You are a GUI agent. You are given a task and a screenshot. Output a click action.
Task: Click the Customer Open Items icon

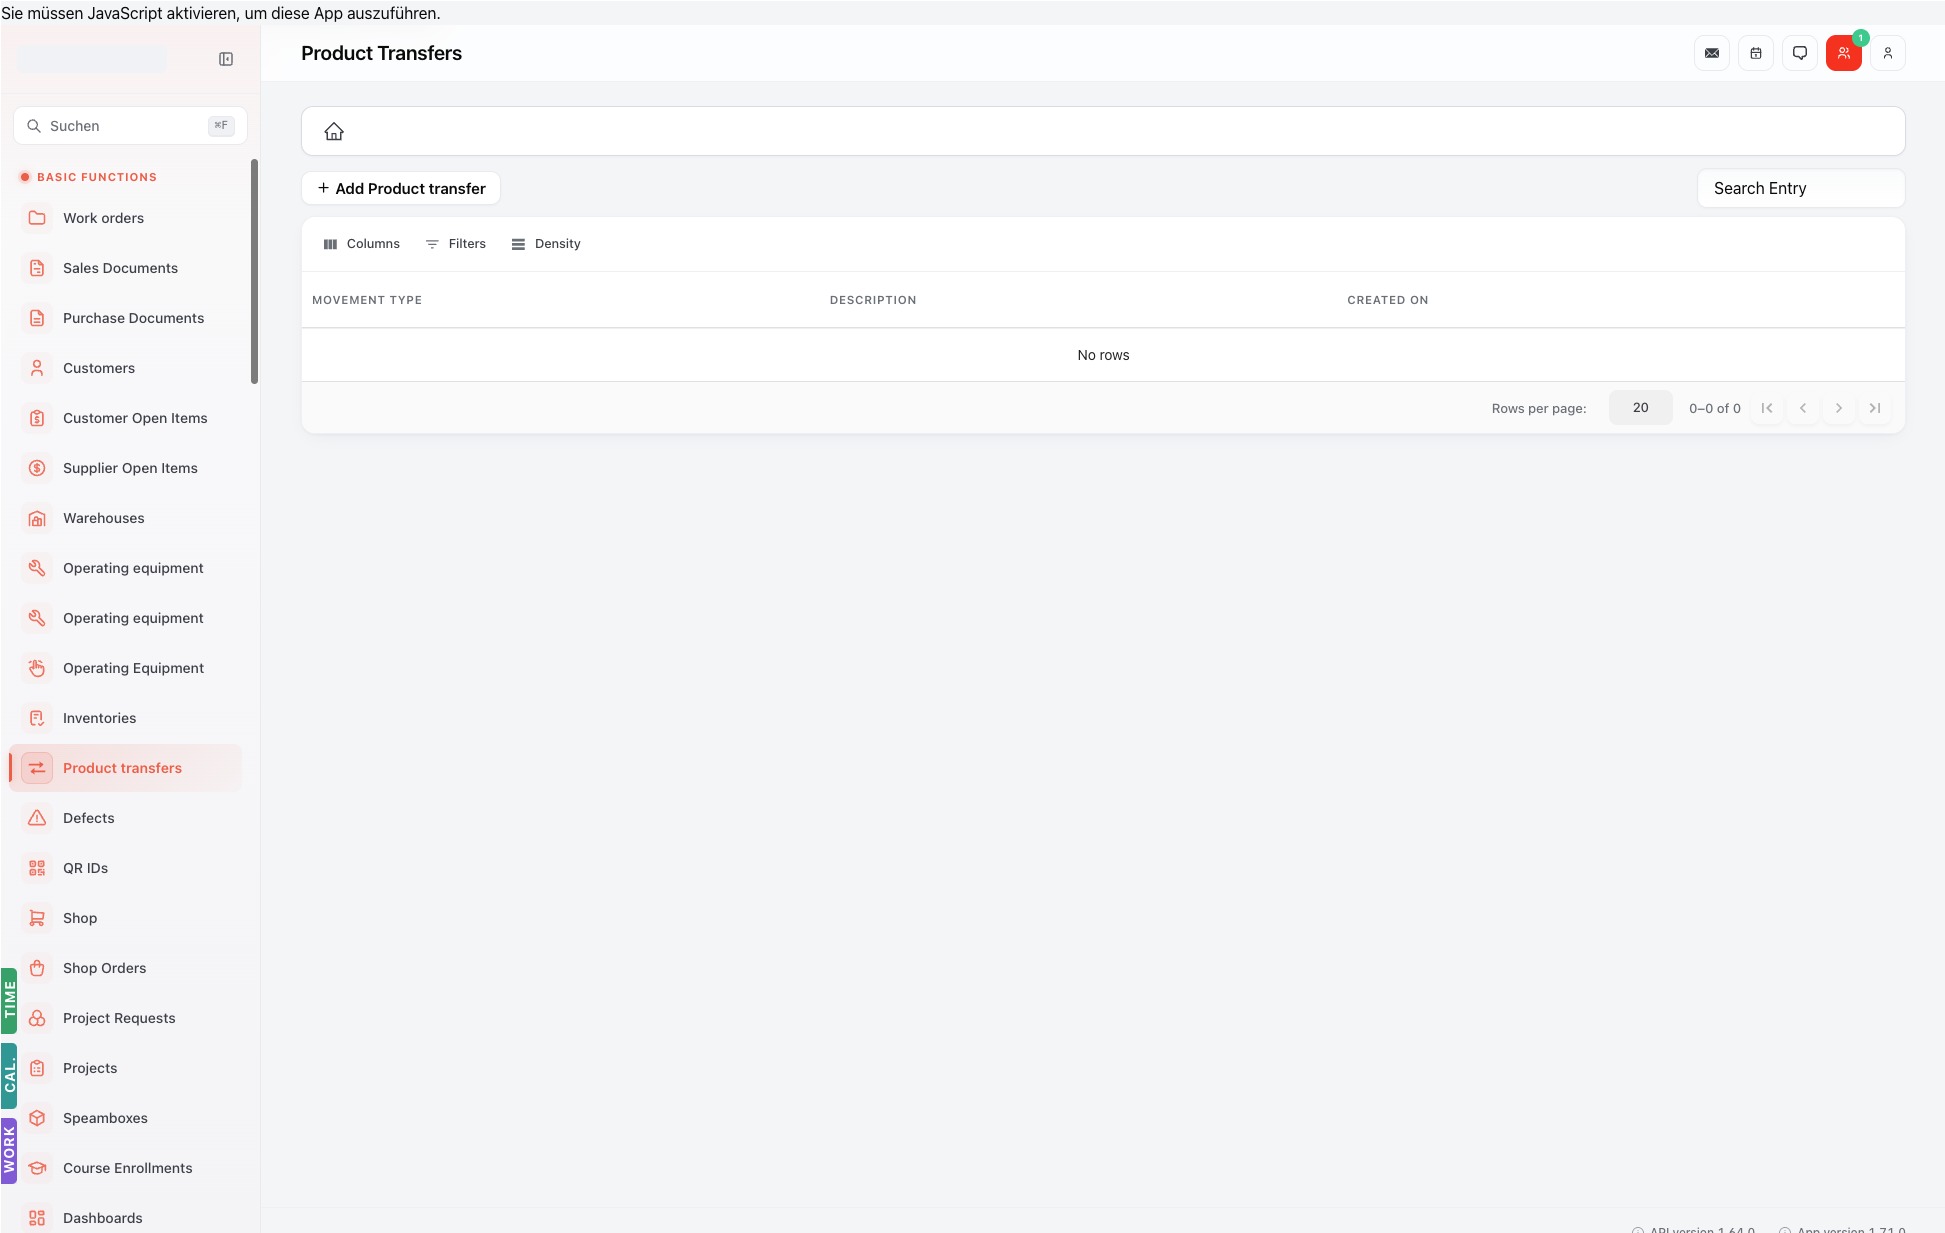click(37, 418)
